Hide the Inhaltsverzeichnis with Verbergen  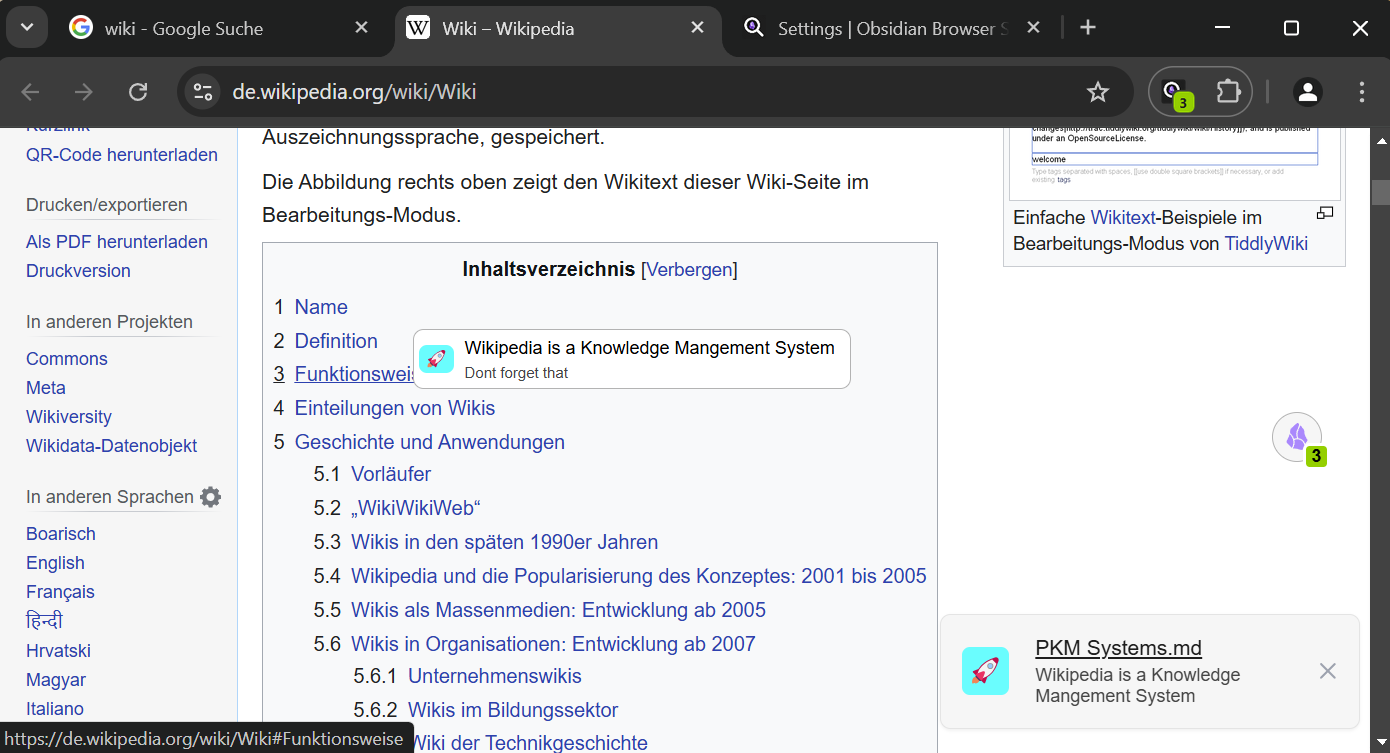point(689,269)
